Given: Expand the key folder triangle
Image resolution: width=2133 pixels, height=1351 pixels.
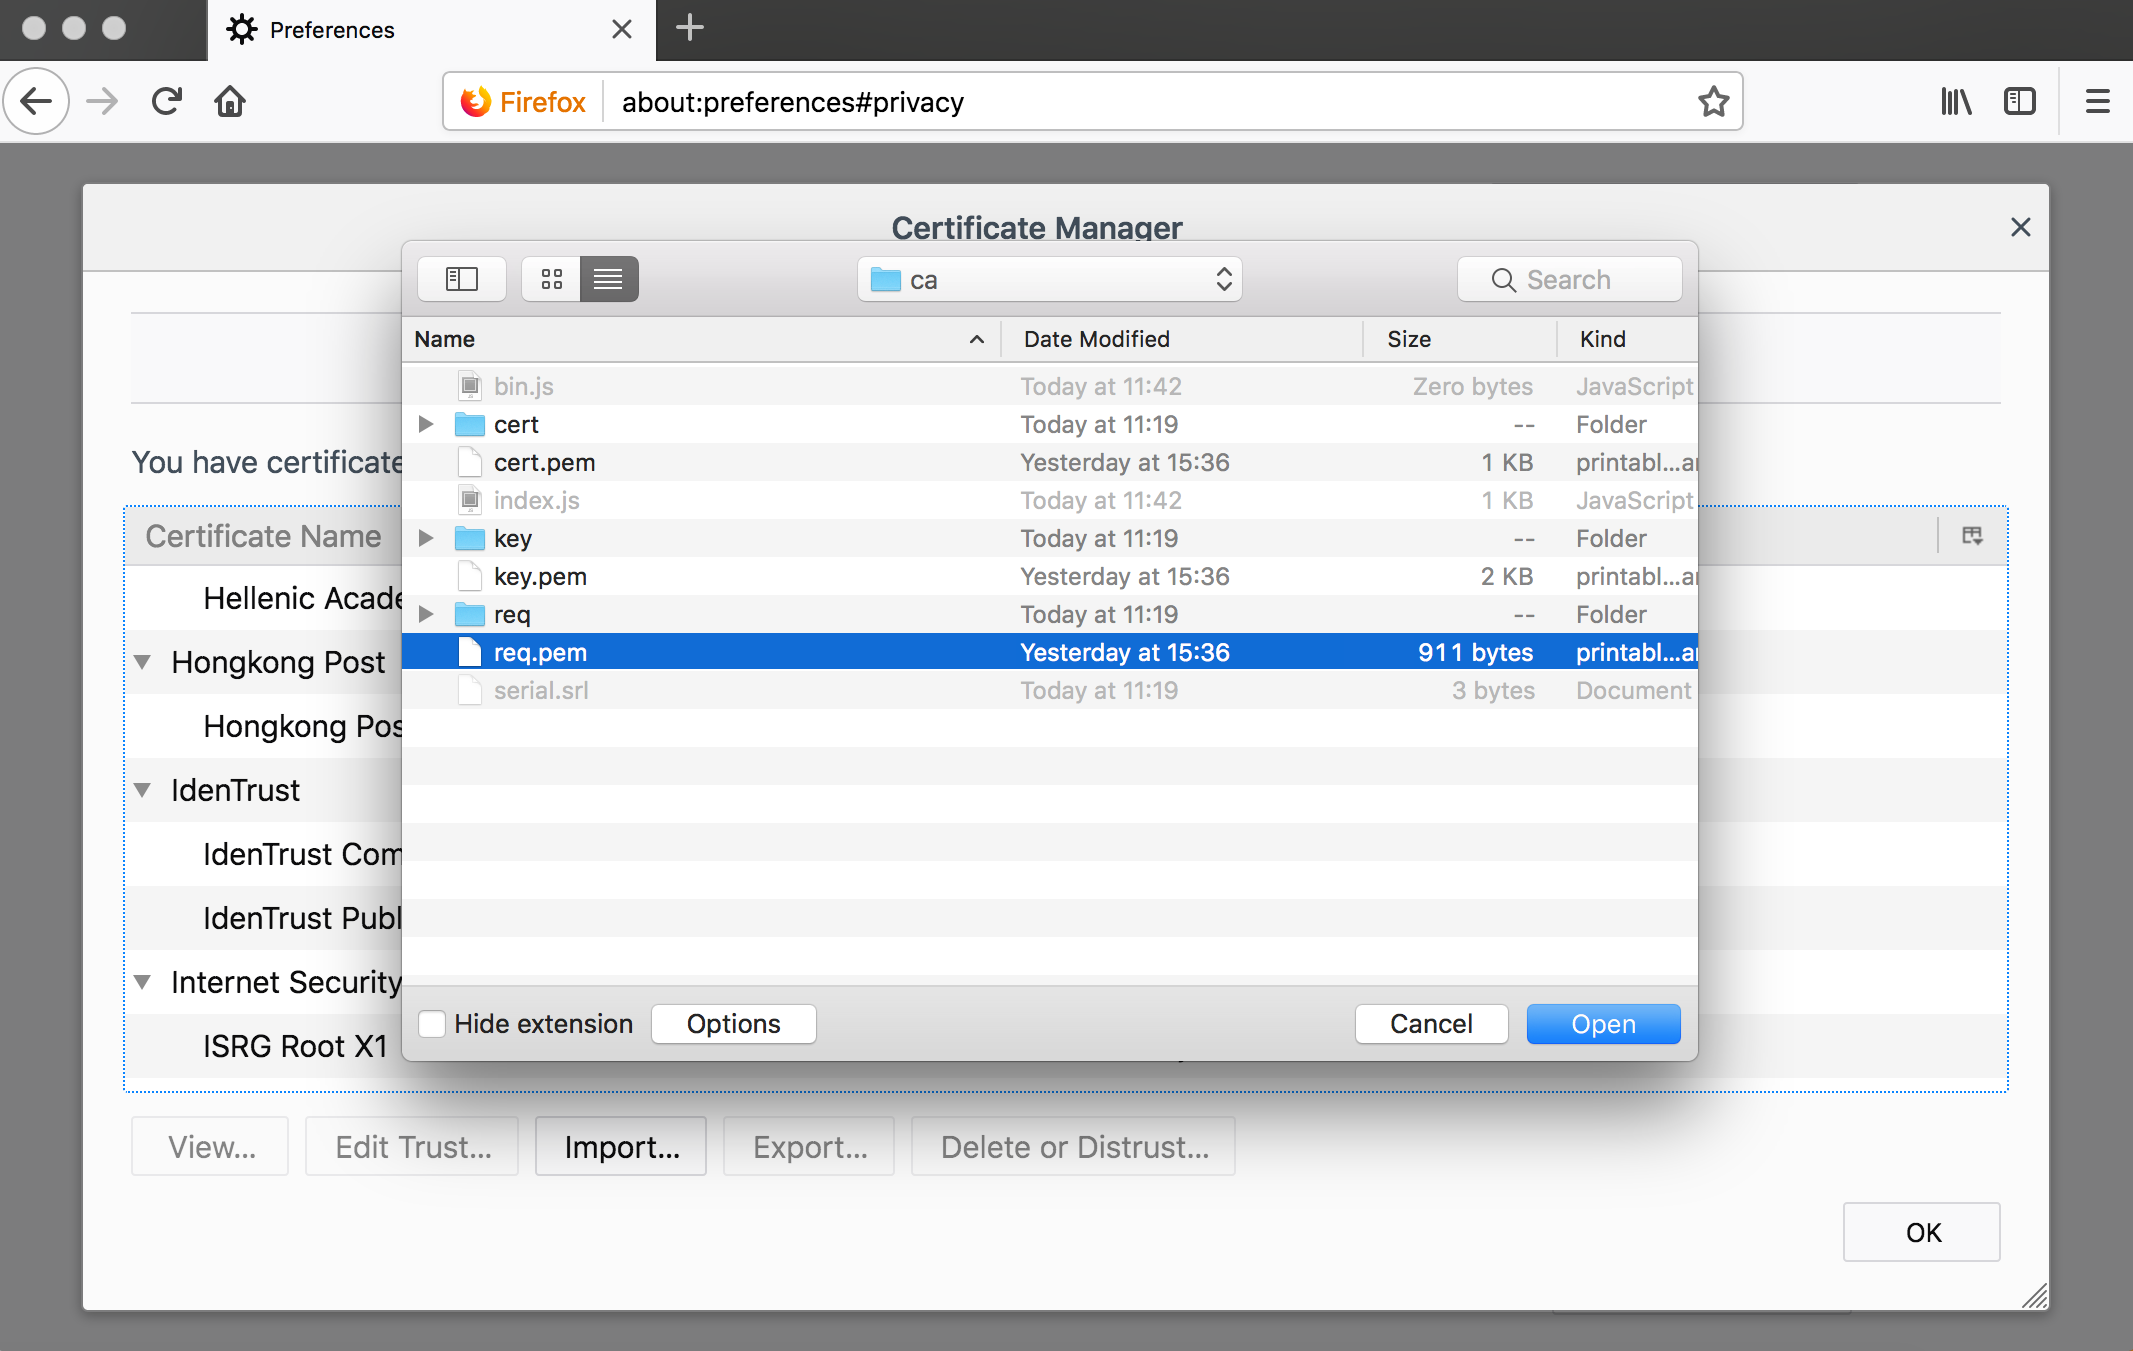Looking at the screenshot, I should [x=426, y=538].
